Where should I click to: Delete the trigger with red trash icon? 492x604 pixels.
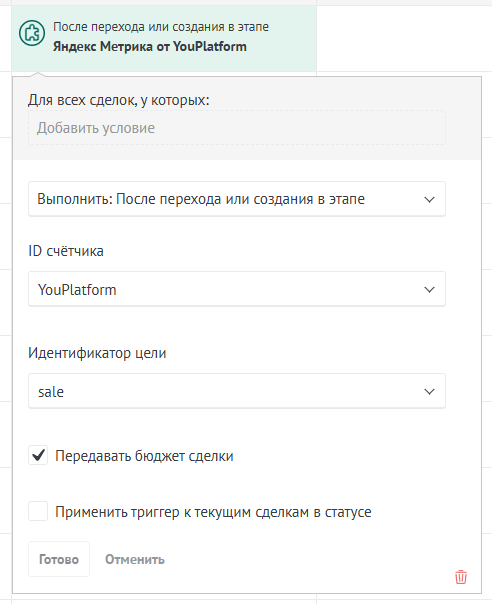point(461,577)
